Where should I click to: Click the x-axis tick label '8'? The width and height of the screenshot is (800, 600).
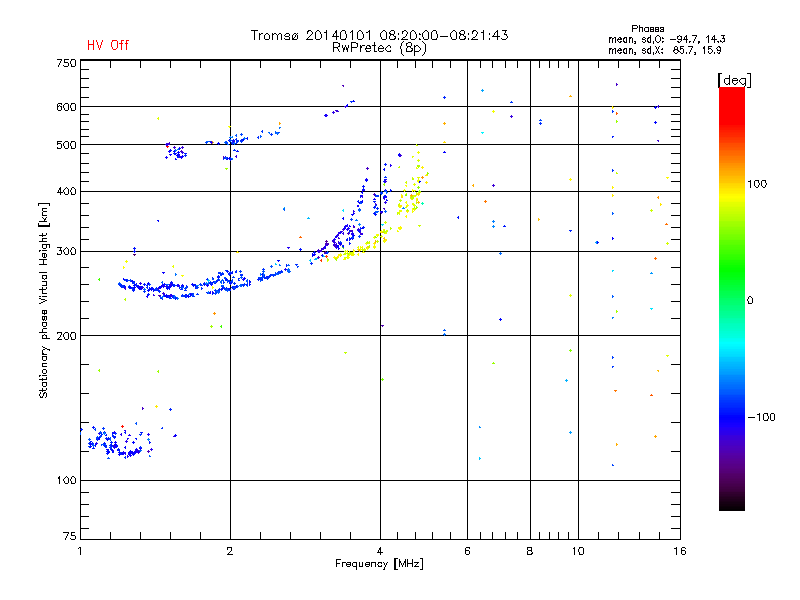[x=530, y=551]
